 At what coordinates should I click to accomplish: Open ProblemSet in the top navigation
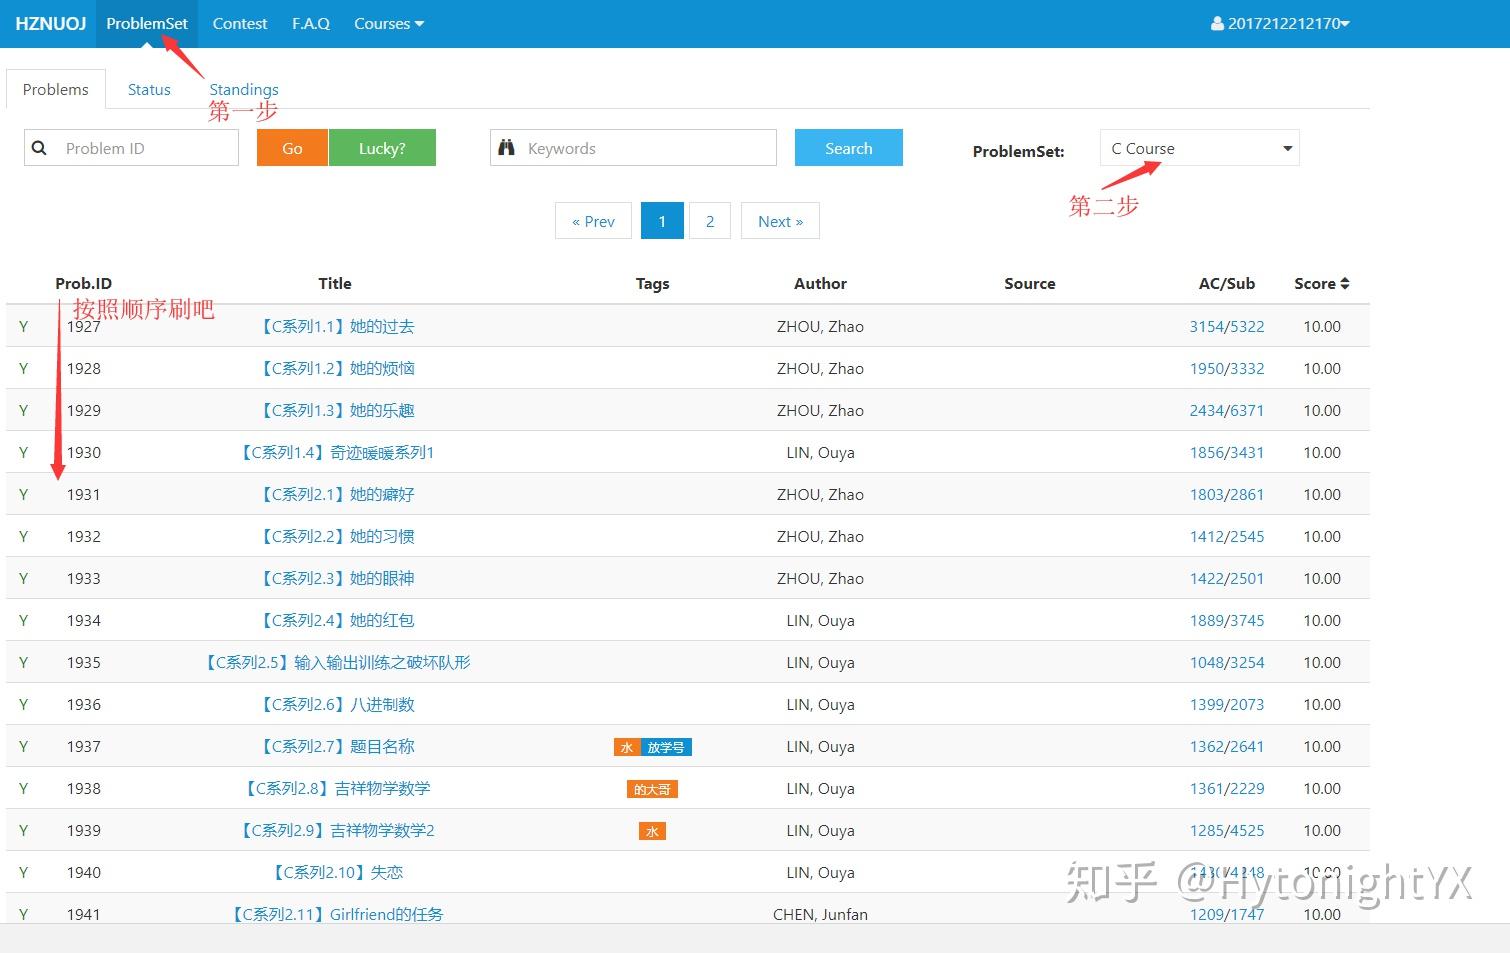click(147, 24)
